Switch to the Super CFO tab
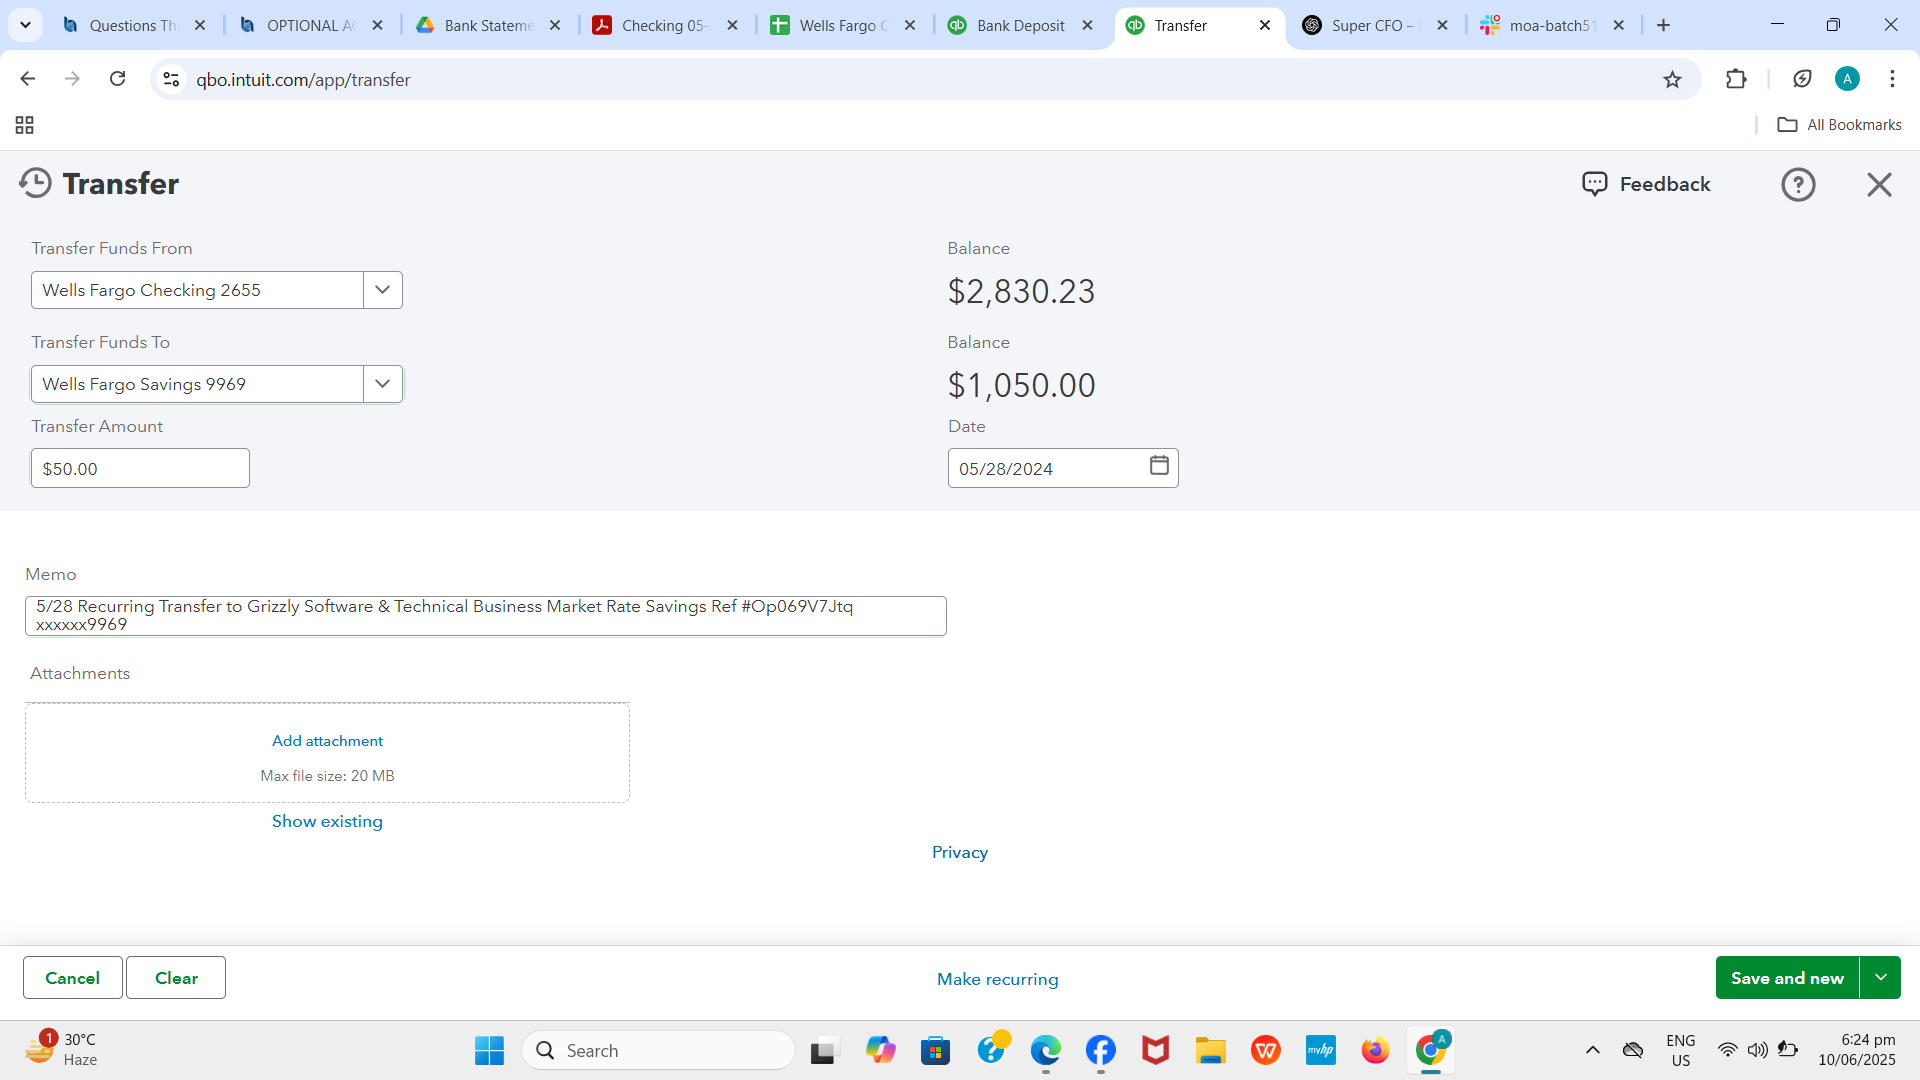The height and width of the screenshot is (1080, 1920). coord(1374,26)
